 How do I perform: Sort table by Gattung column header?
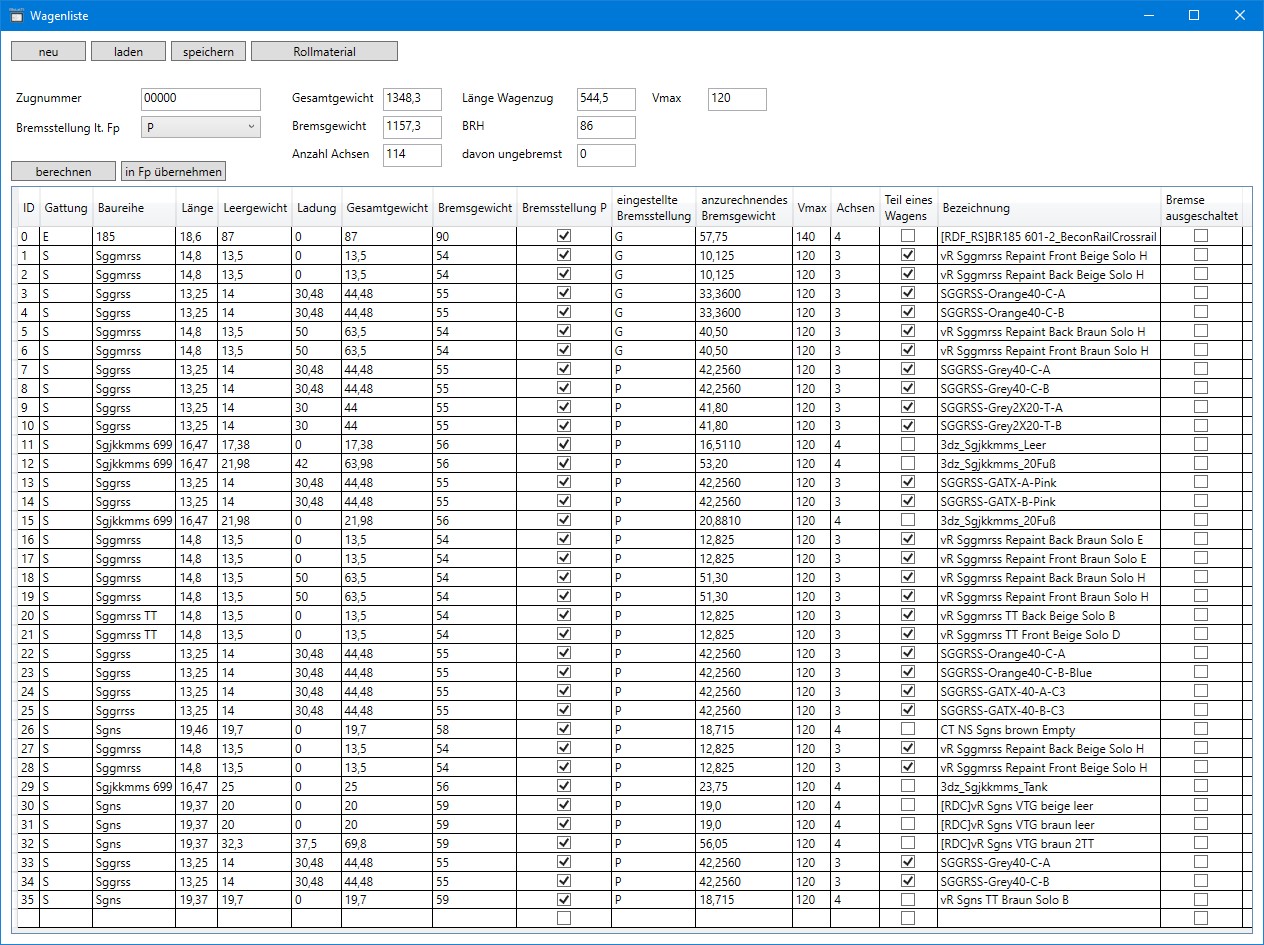coord(66,208)
